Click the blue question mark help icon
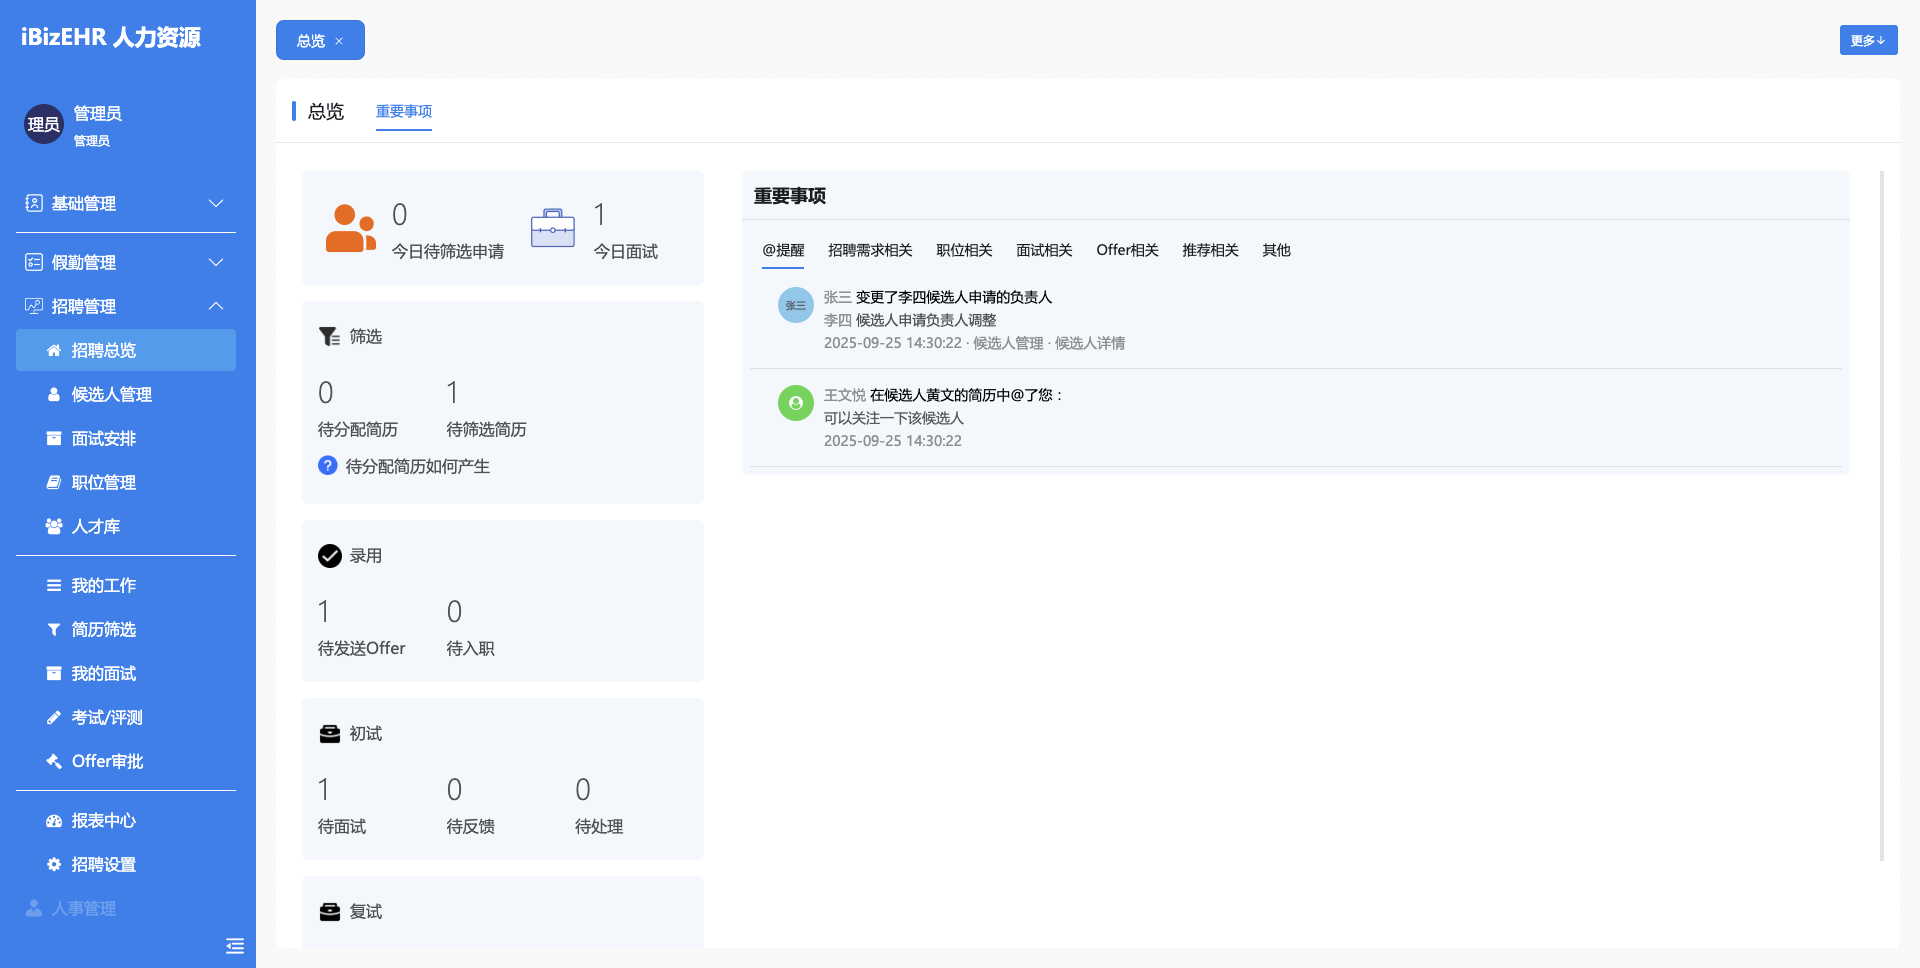Viewport: 1920px width, 968px height. 327,466
